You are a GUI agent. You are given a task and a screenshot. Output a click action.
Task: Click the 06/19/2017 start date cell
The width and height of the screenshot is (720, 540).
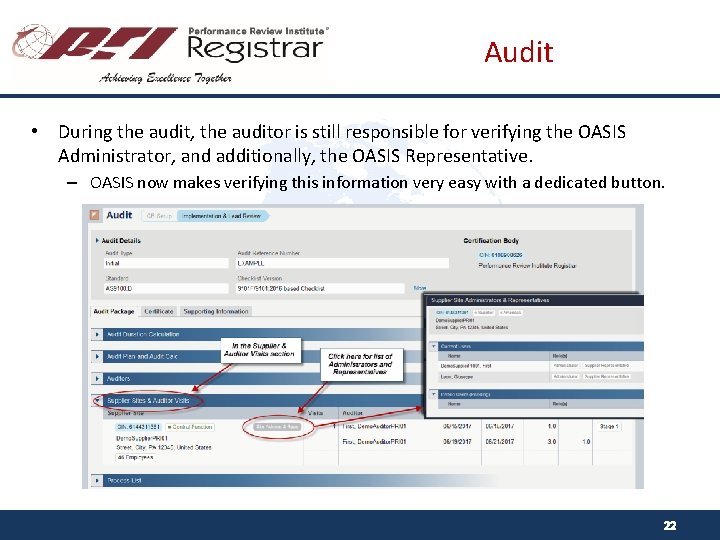click(x=457, y=442)
